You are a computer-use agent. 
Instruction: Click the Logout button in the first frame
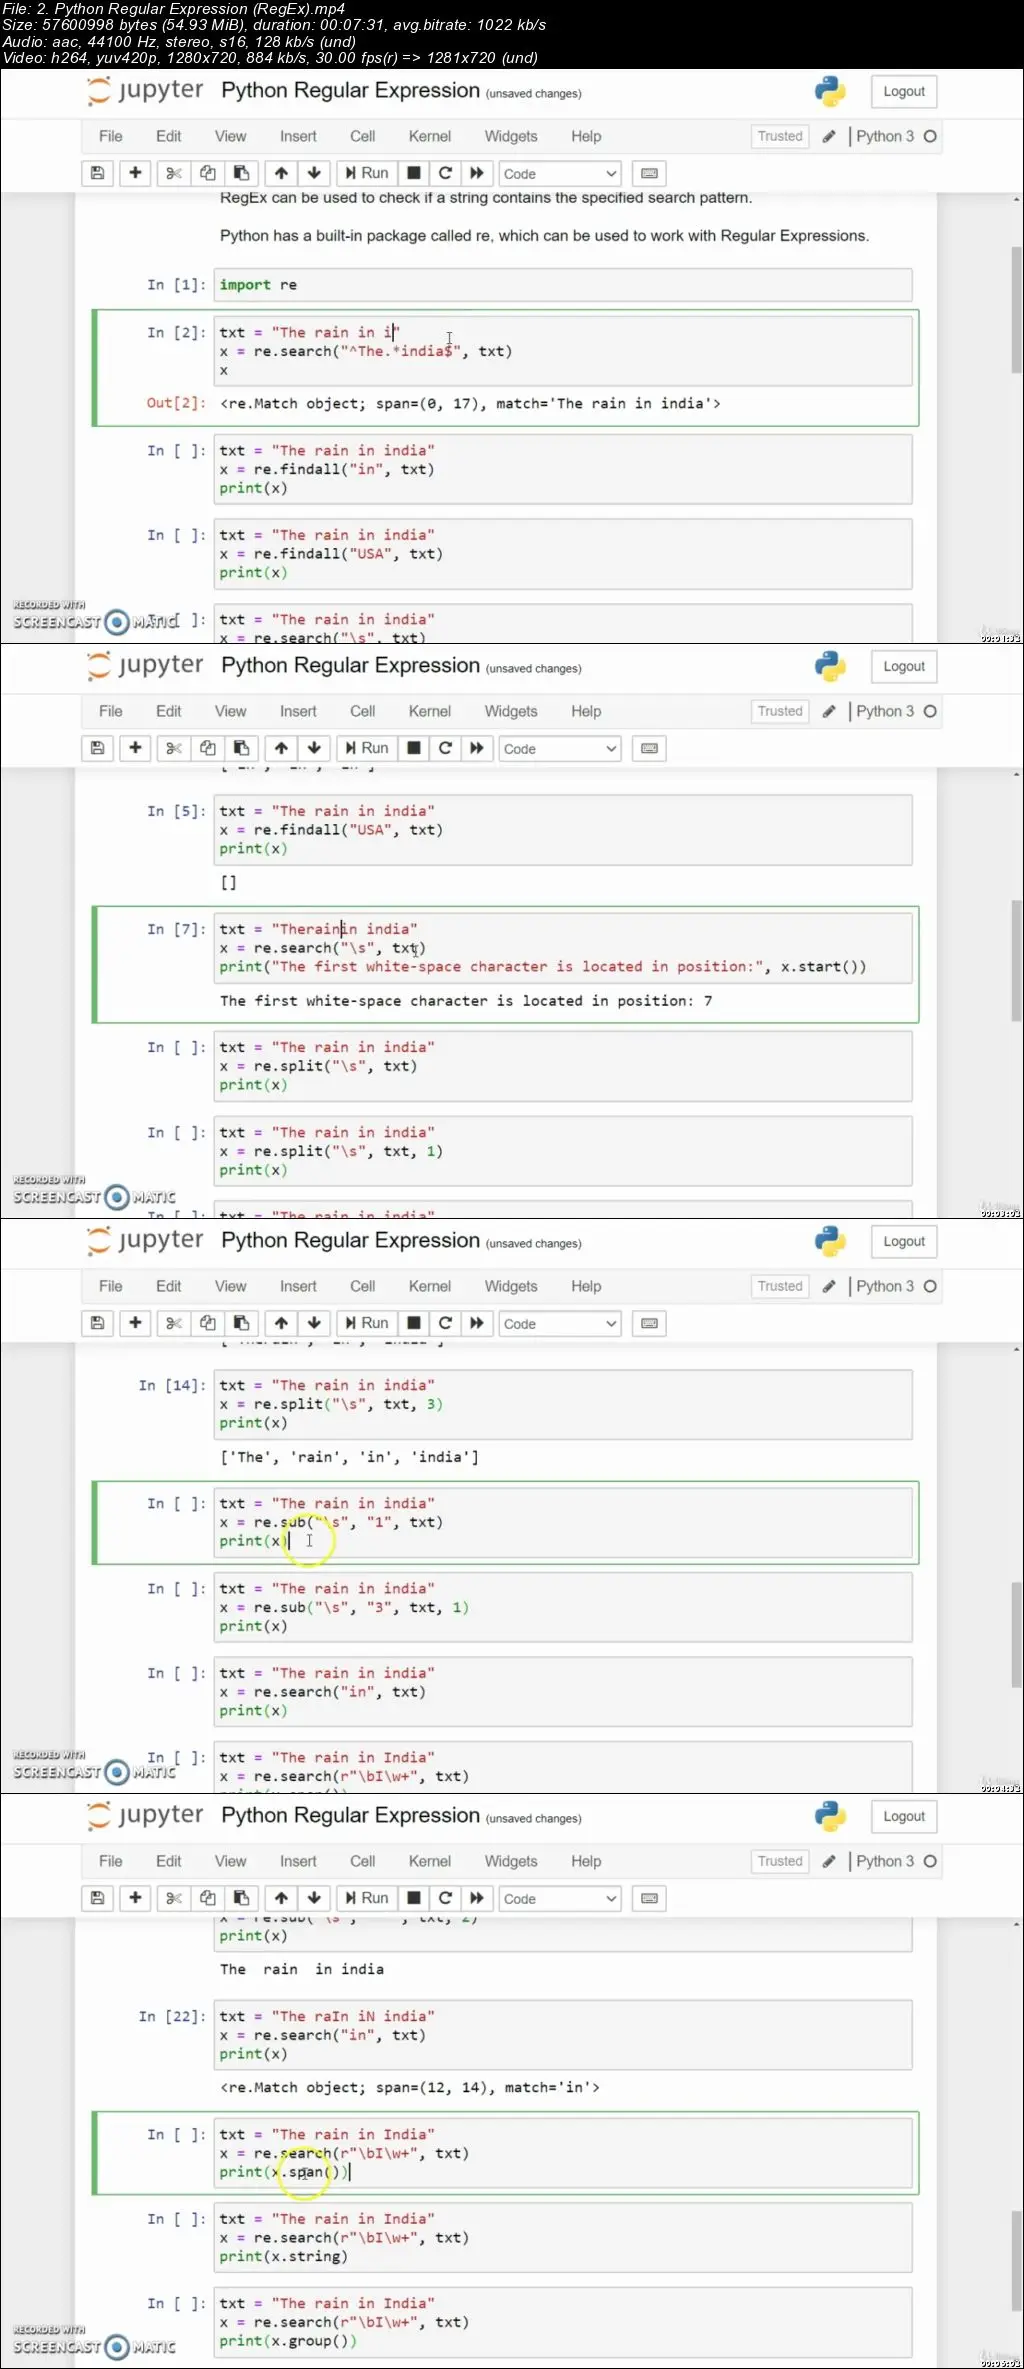click(904, 91)
